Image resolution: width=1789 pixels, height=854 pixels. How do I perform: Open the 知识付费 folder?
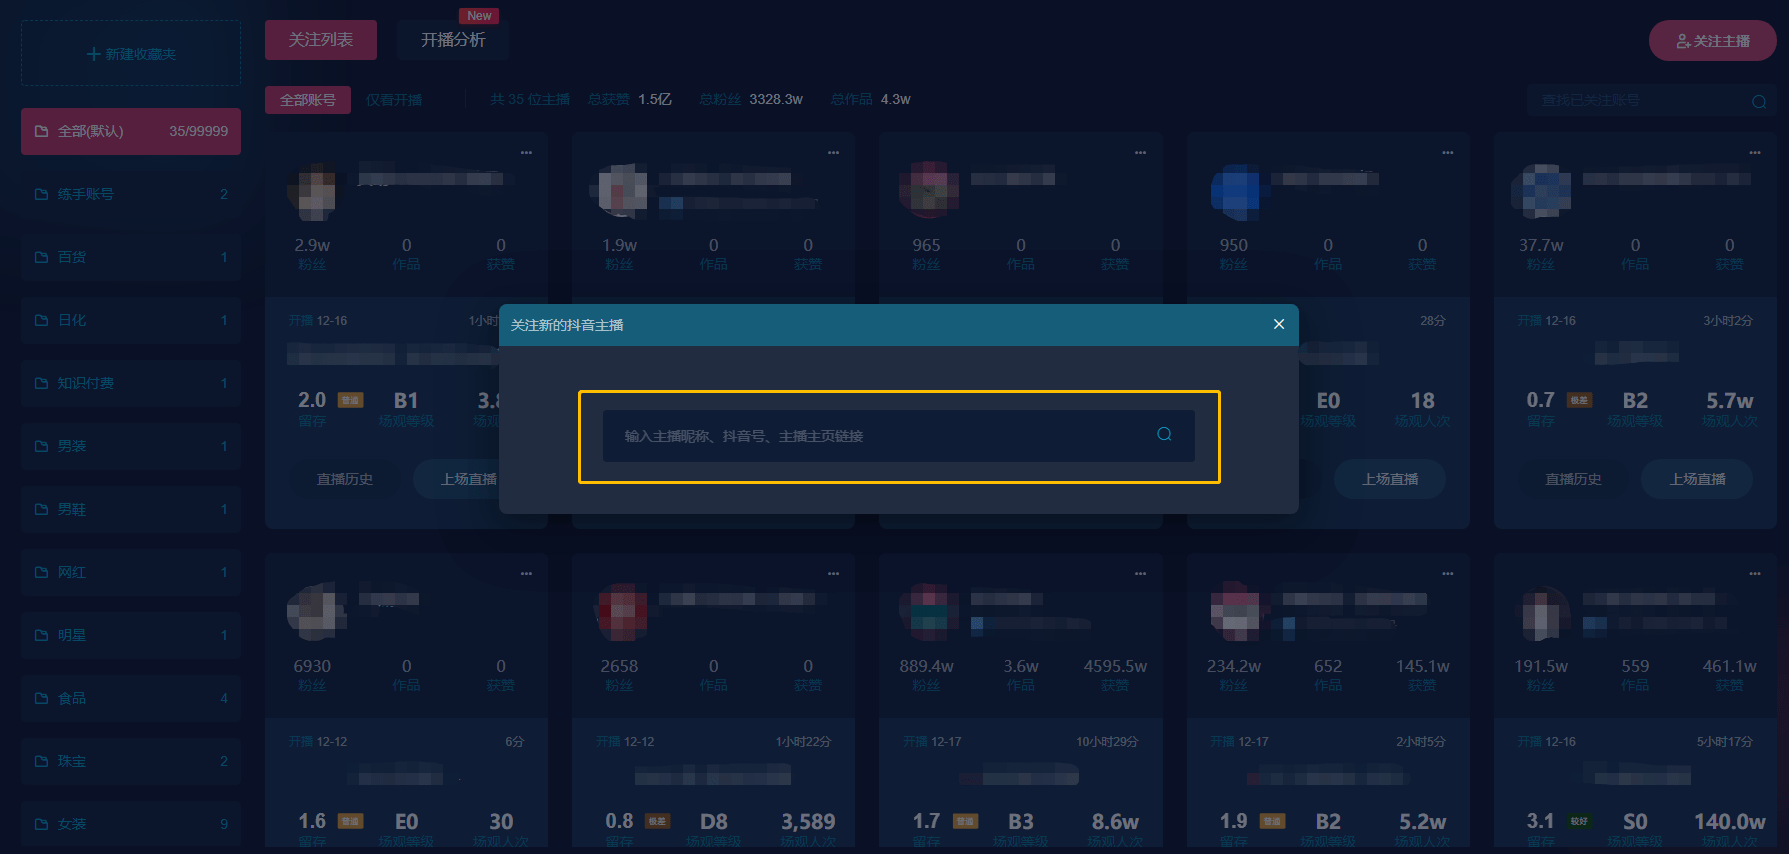pos(131,383)
